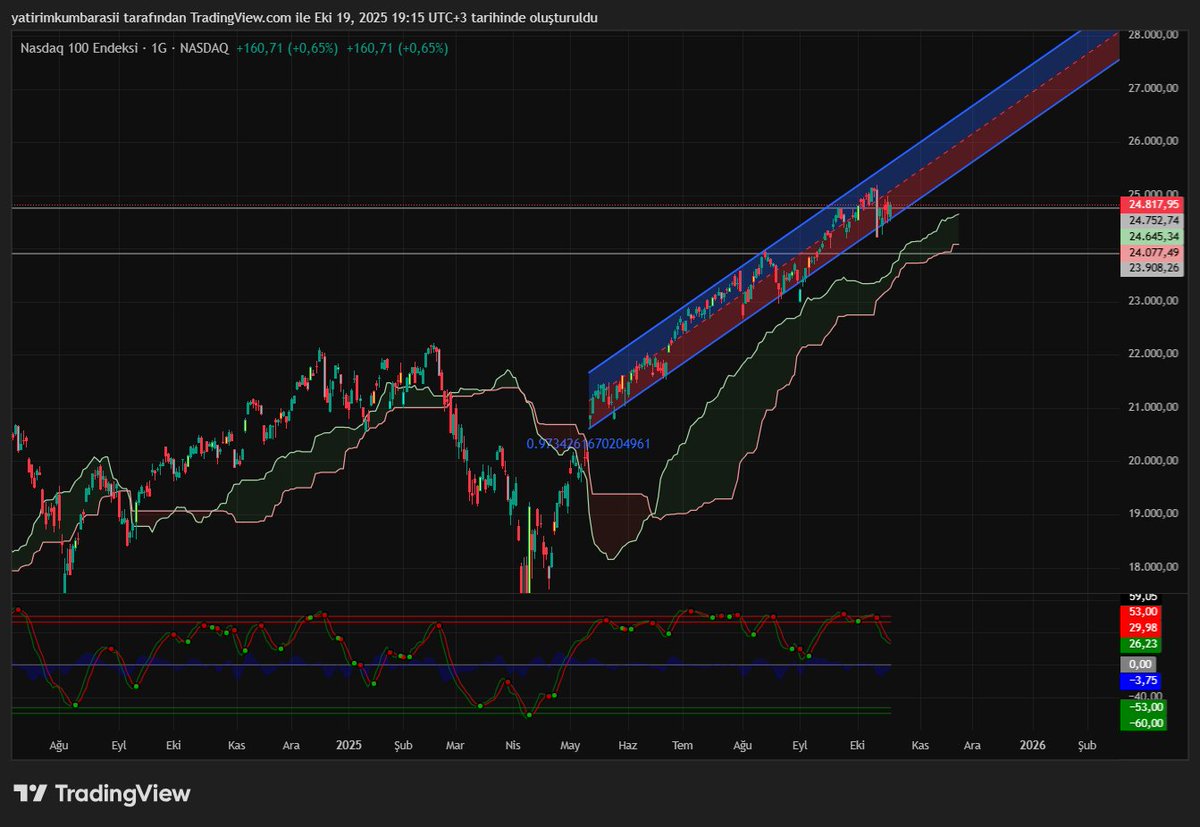Click the 21.000,00 price axis label

pos(1155,407)
